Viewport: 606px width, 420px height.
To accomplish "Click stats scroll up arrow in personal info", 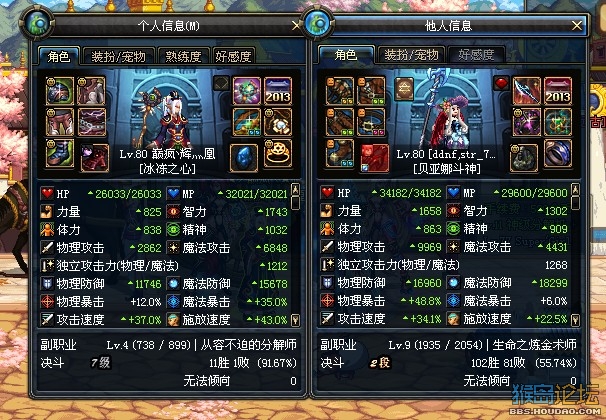I will click(x=295, y=189).
